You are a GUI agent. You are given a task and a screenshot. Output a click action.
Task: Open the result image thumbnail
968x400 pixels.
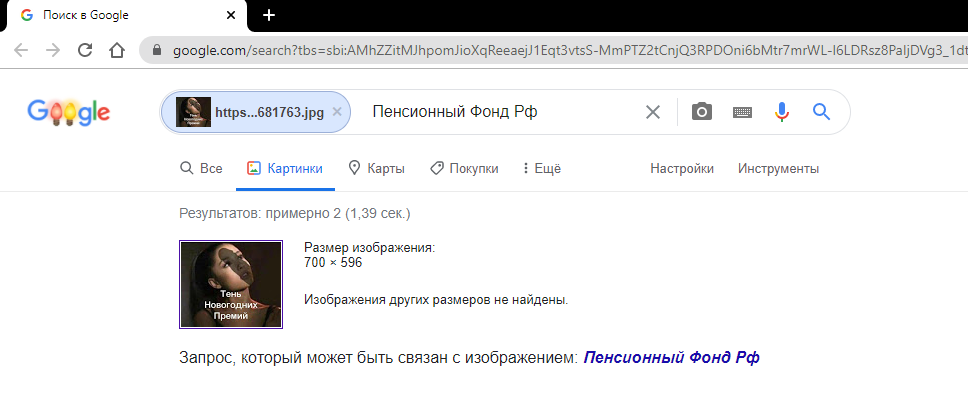tap(231, 284)
